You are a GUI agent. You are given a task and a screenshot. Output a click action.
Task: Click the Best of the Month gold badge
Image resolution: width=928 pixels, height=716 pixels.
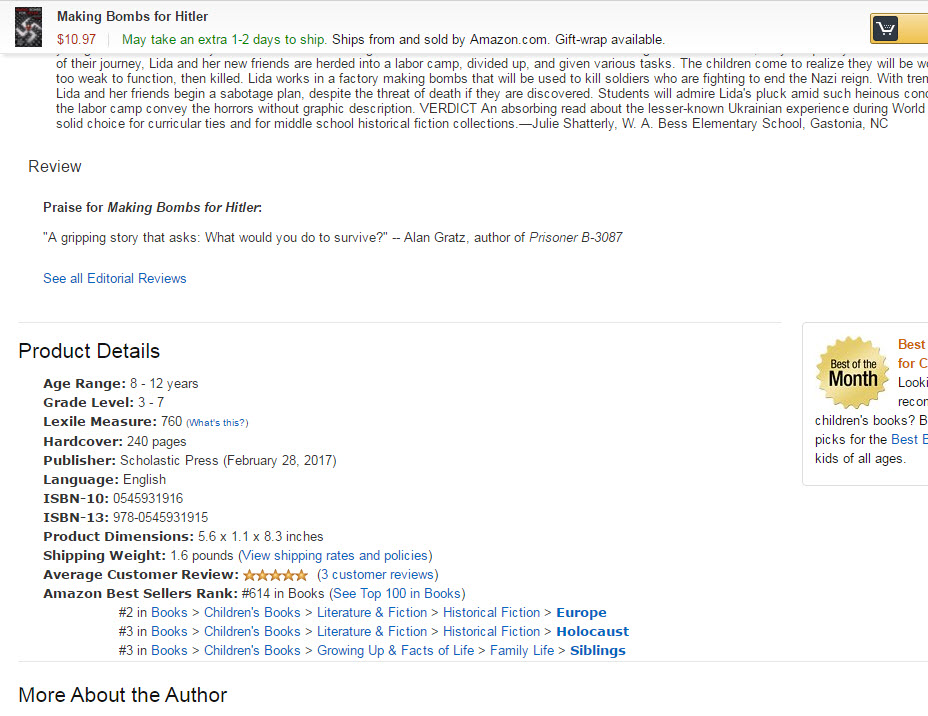tap(852, 373)
